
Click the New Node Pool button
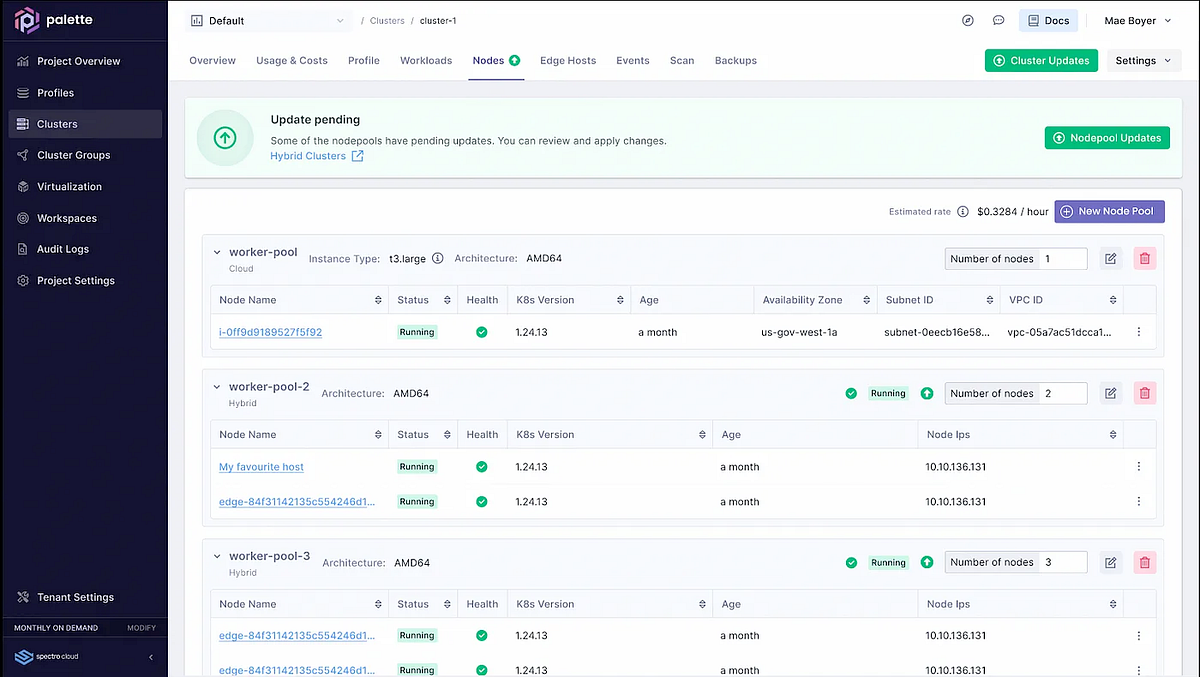[1109, 211]
